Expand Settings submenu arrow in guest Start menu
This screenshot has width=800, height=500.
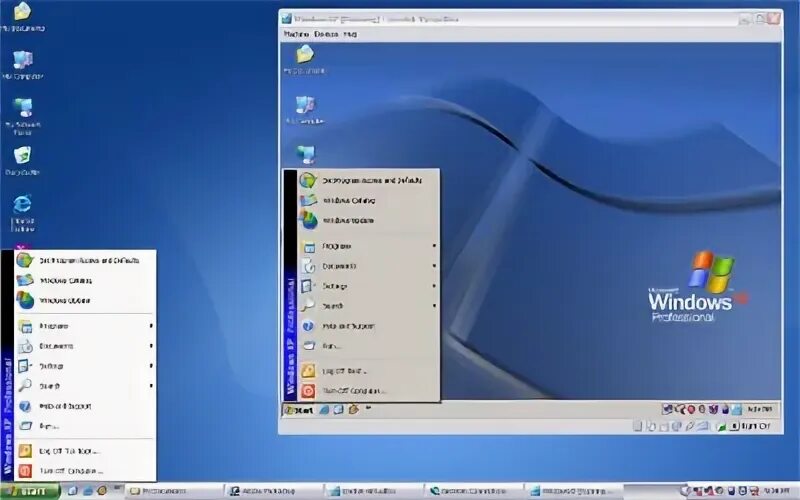pos(434,286)
